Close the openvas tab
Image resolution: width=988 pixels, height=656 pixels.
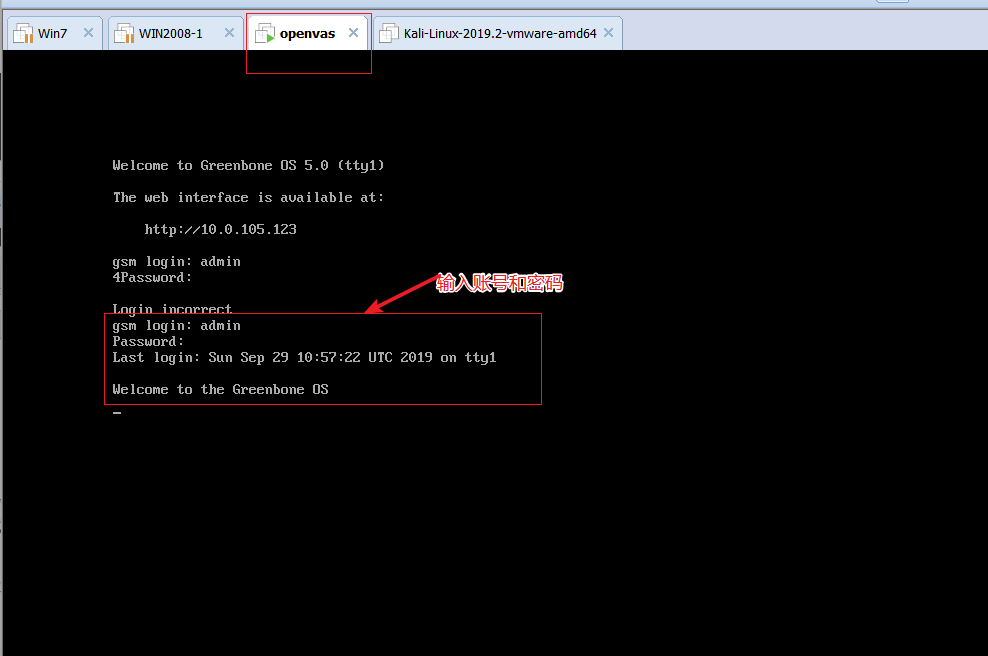coord(353,33)
